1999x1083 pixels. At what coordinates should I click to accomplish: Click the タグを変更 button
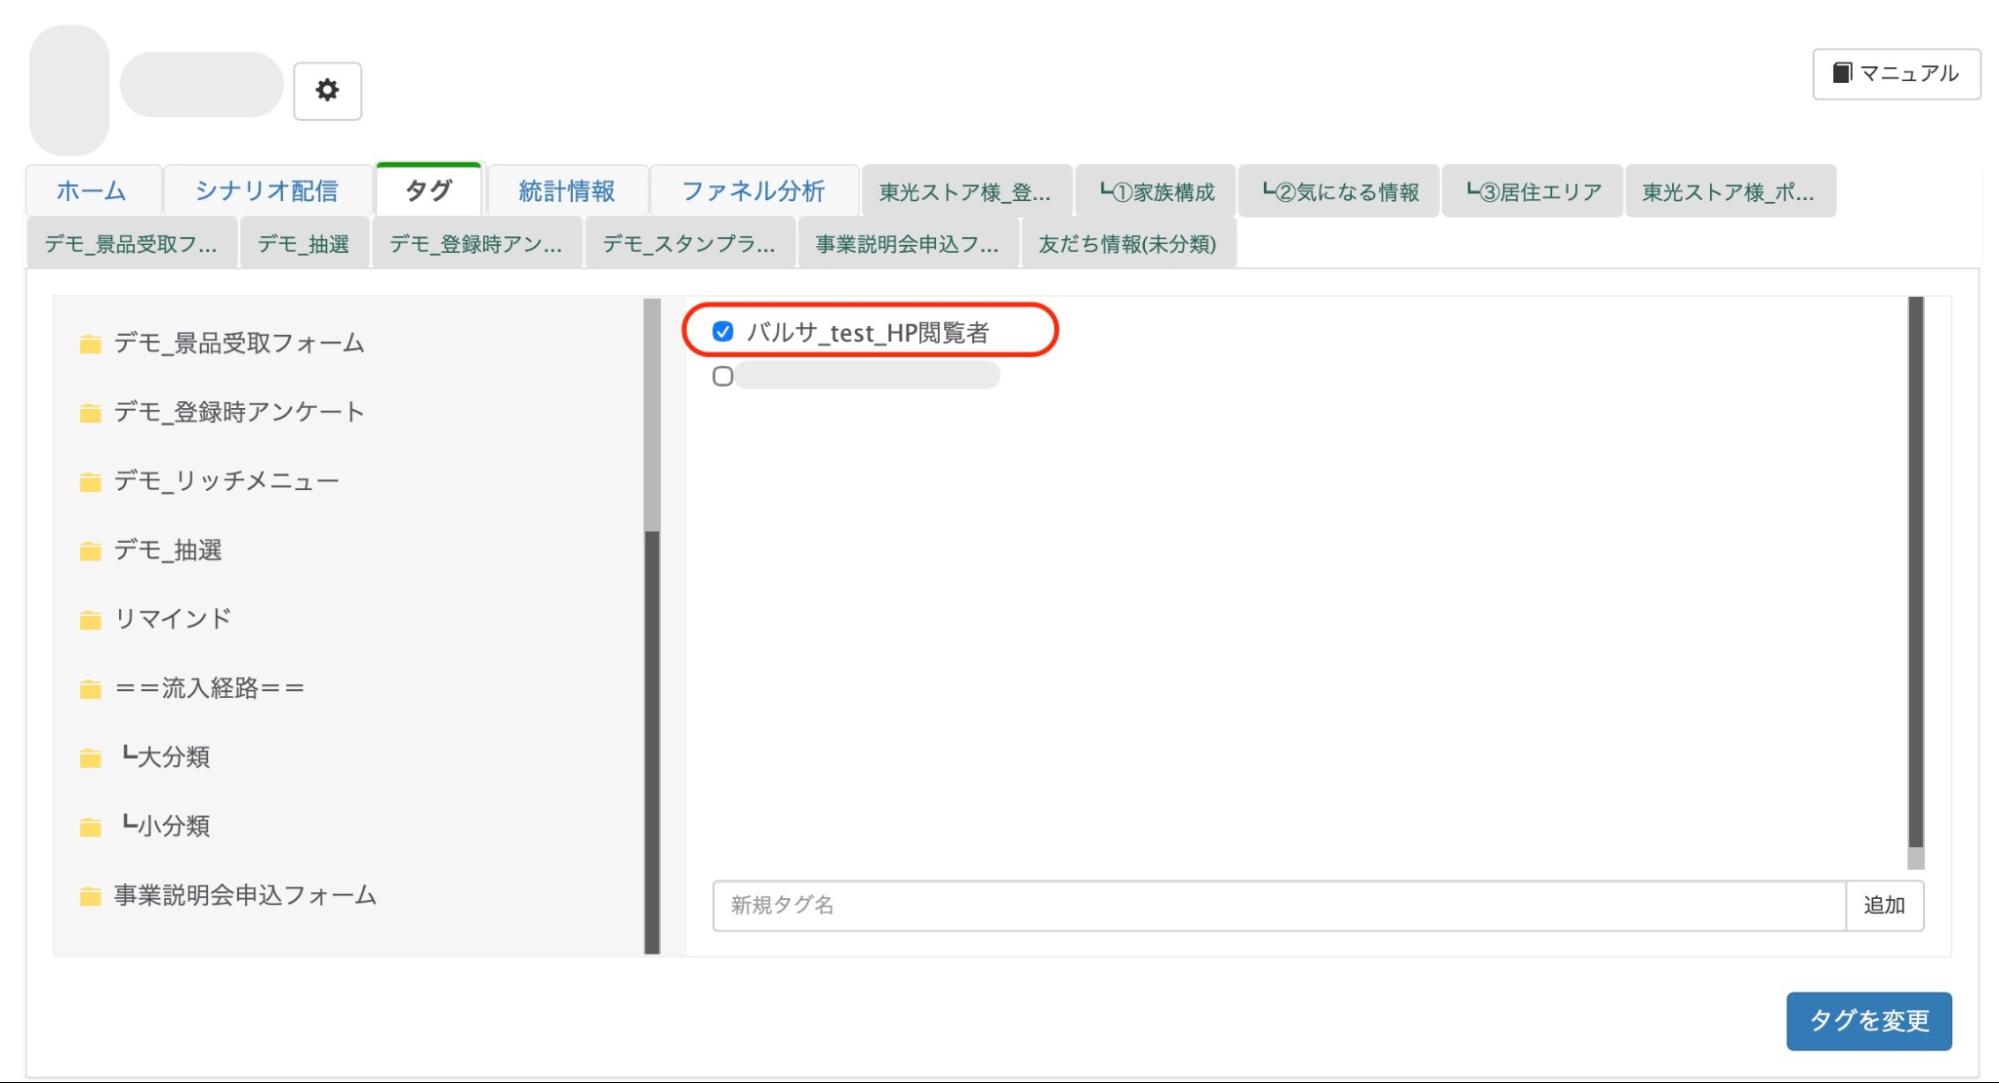click(1868, 1021)
